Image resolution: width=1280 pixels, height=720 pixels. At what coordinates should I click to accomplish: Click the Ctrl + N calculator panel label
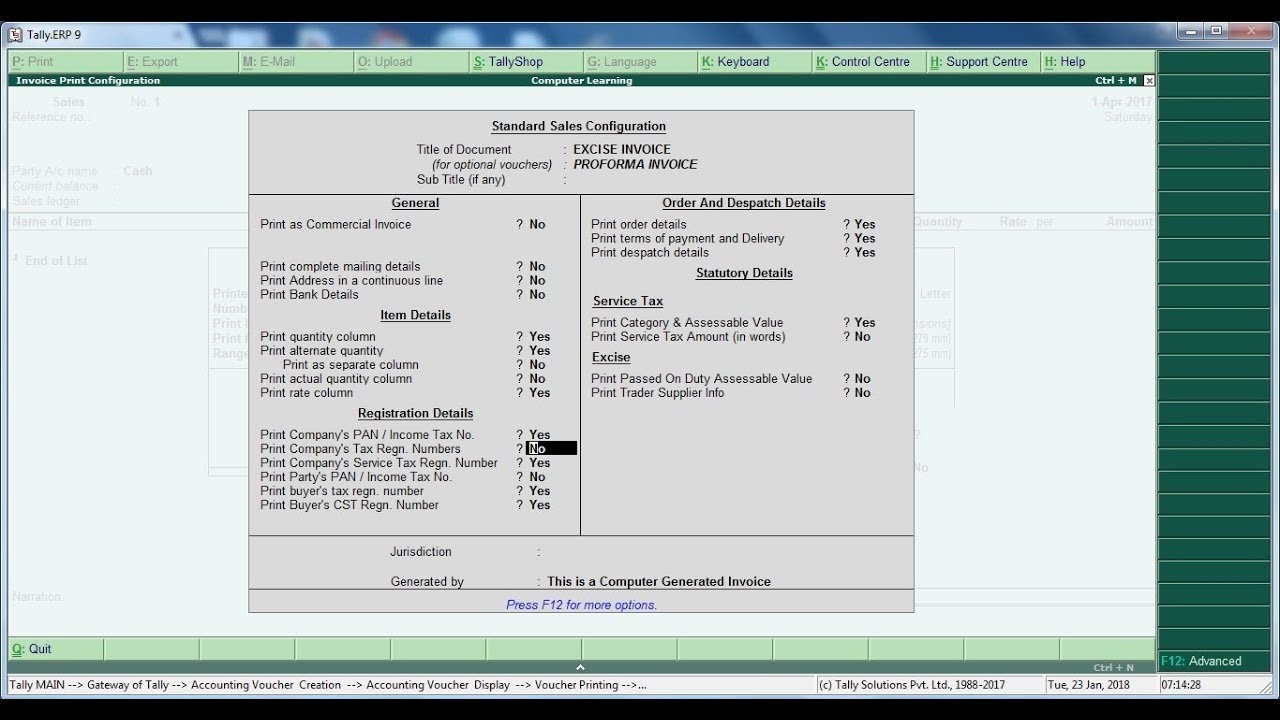[1114, 667]
